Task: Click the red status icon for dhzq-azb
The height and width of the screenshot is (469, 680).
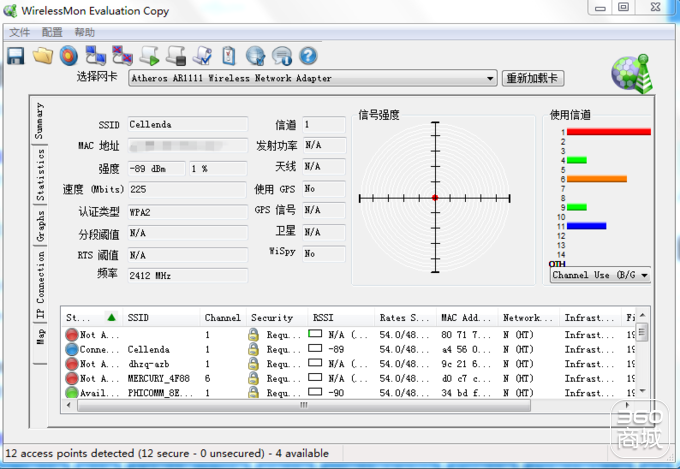Action: tap(72, 364)
